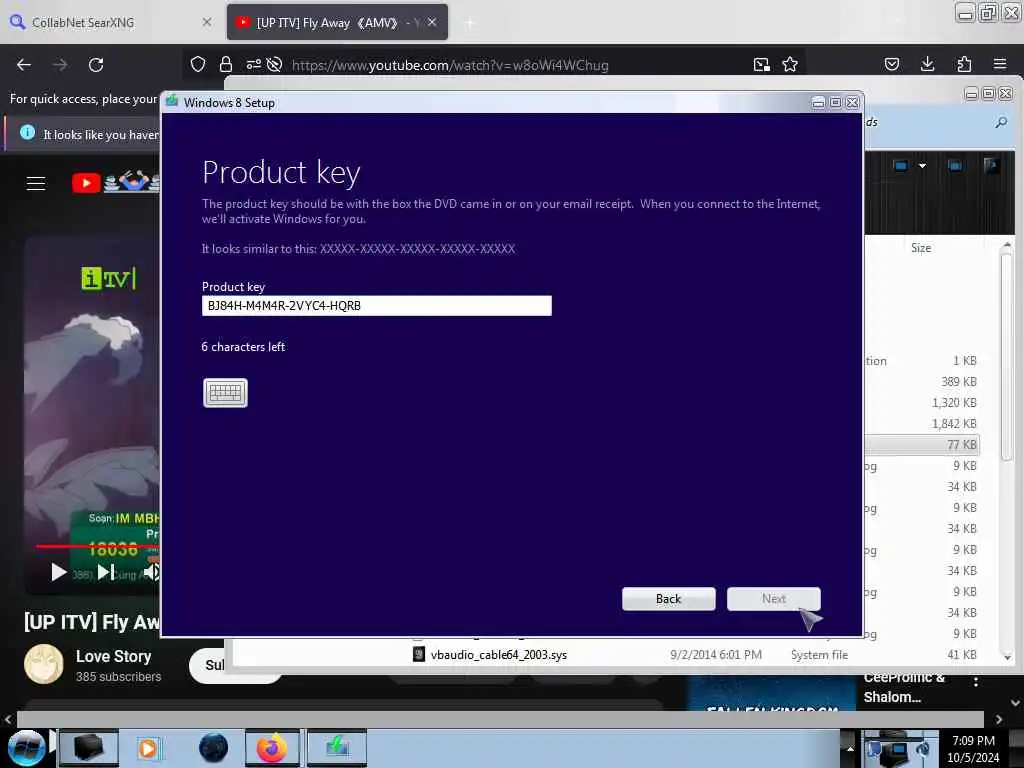Viewport: 1024px width, 768px height.
Task: Open the Firefox hamburger menu
Action: (x=1000, y=64)
